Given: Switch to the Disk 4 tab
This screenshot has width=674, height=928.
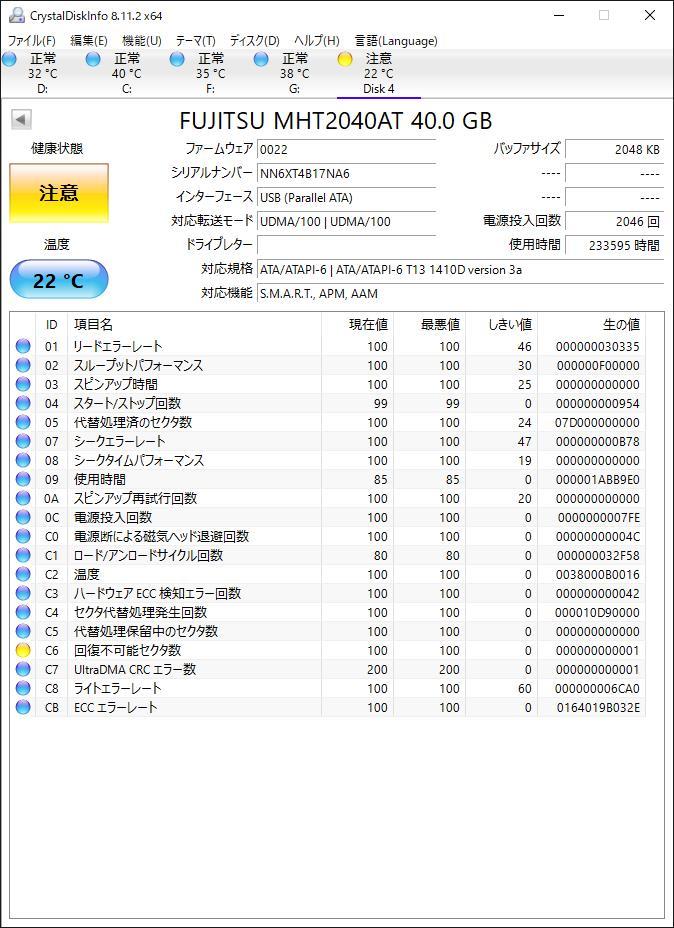Looking at the screenshot, I should pyautogui.click(x=379, y=74).
